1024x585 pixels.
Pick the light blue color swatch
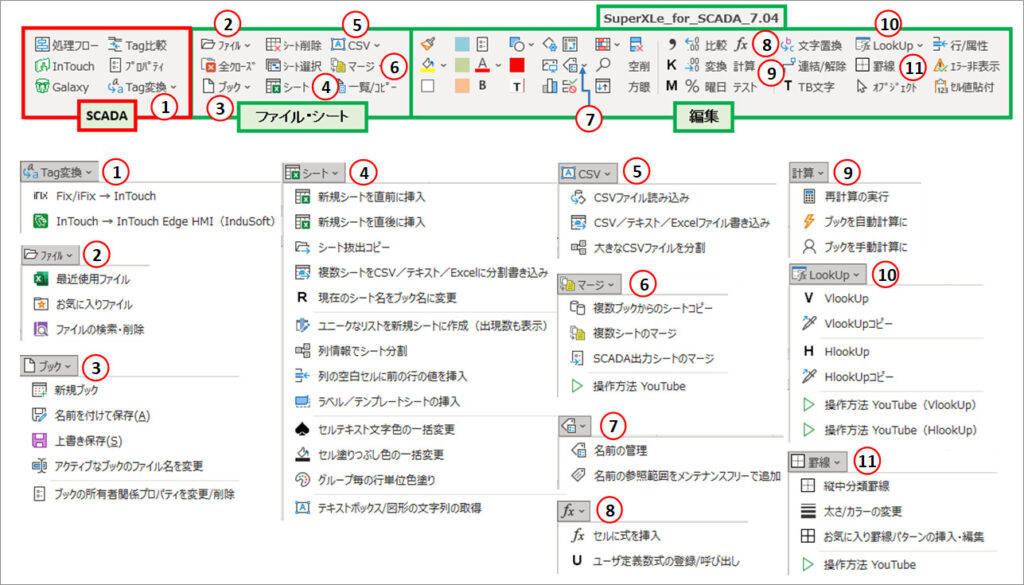point(462,44)
